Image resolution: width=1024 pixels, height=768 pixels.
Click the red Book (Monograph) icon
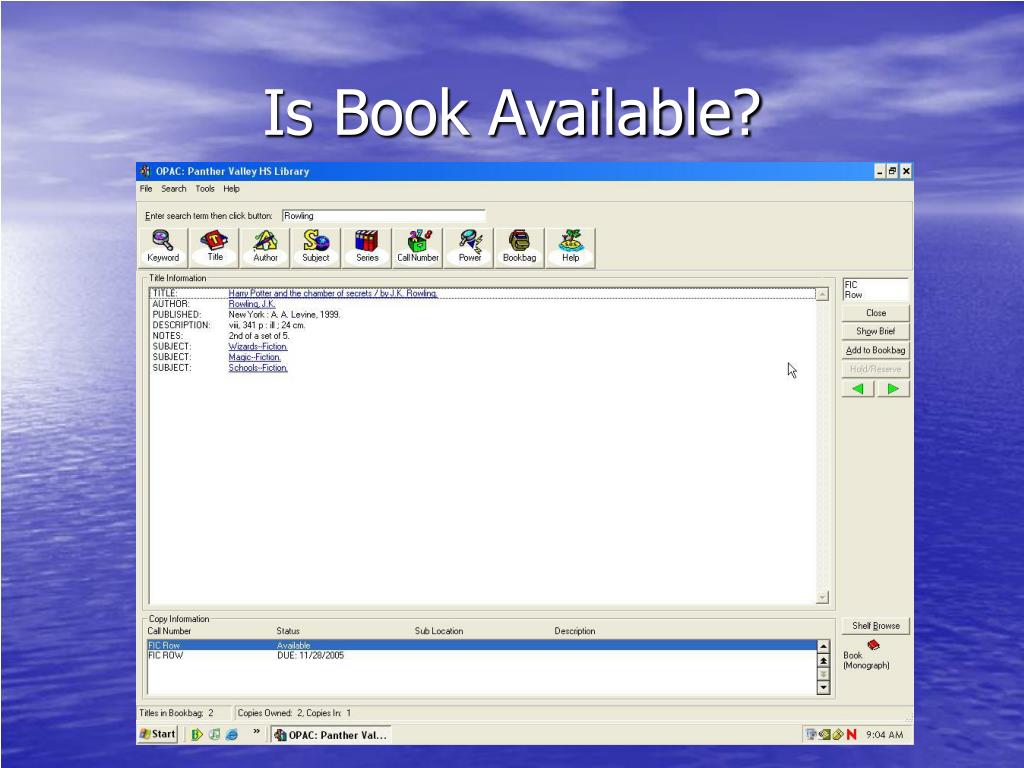873,645
